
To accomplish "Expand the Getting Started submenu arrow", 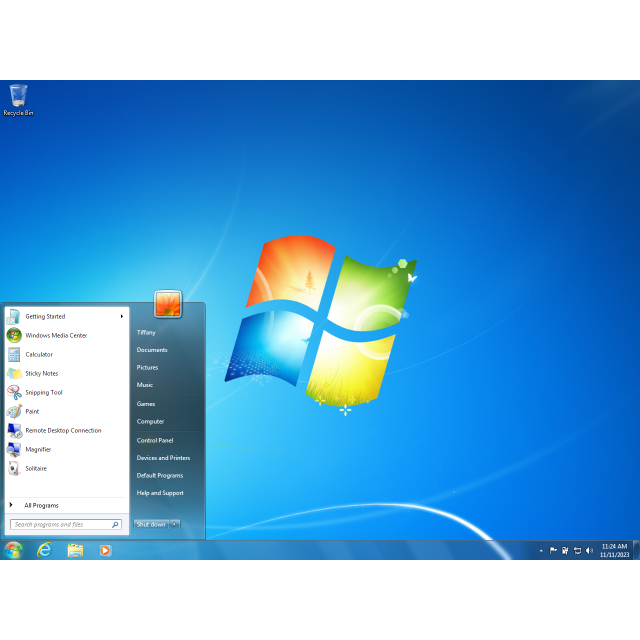I will pos(122,316).
